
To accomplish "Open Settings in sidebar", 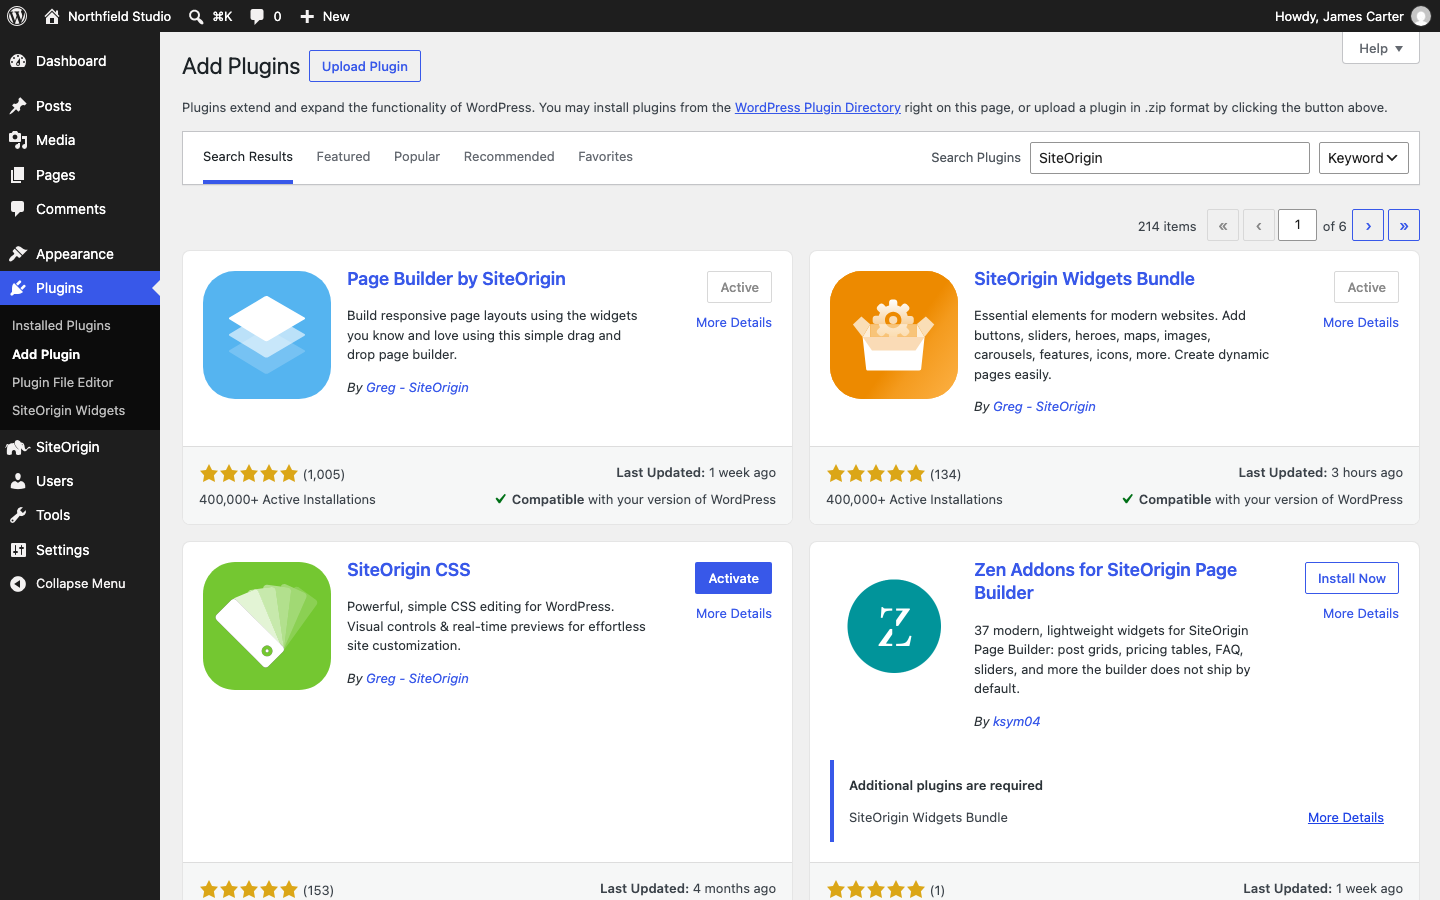I will [80, 550].
